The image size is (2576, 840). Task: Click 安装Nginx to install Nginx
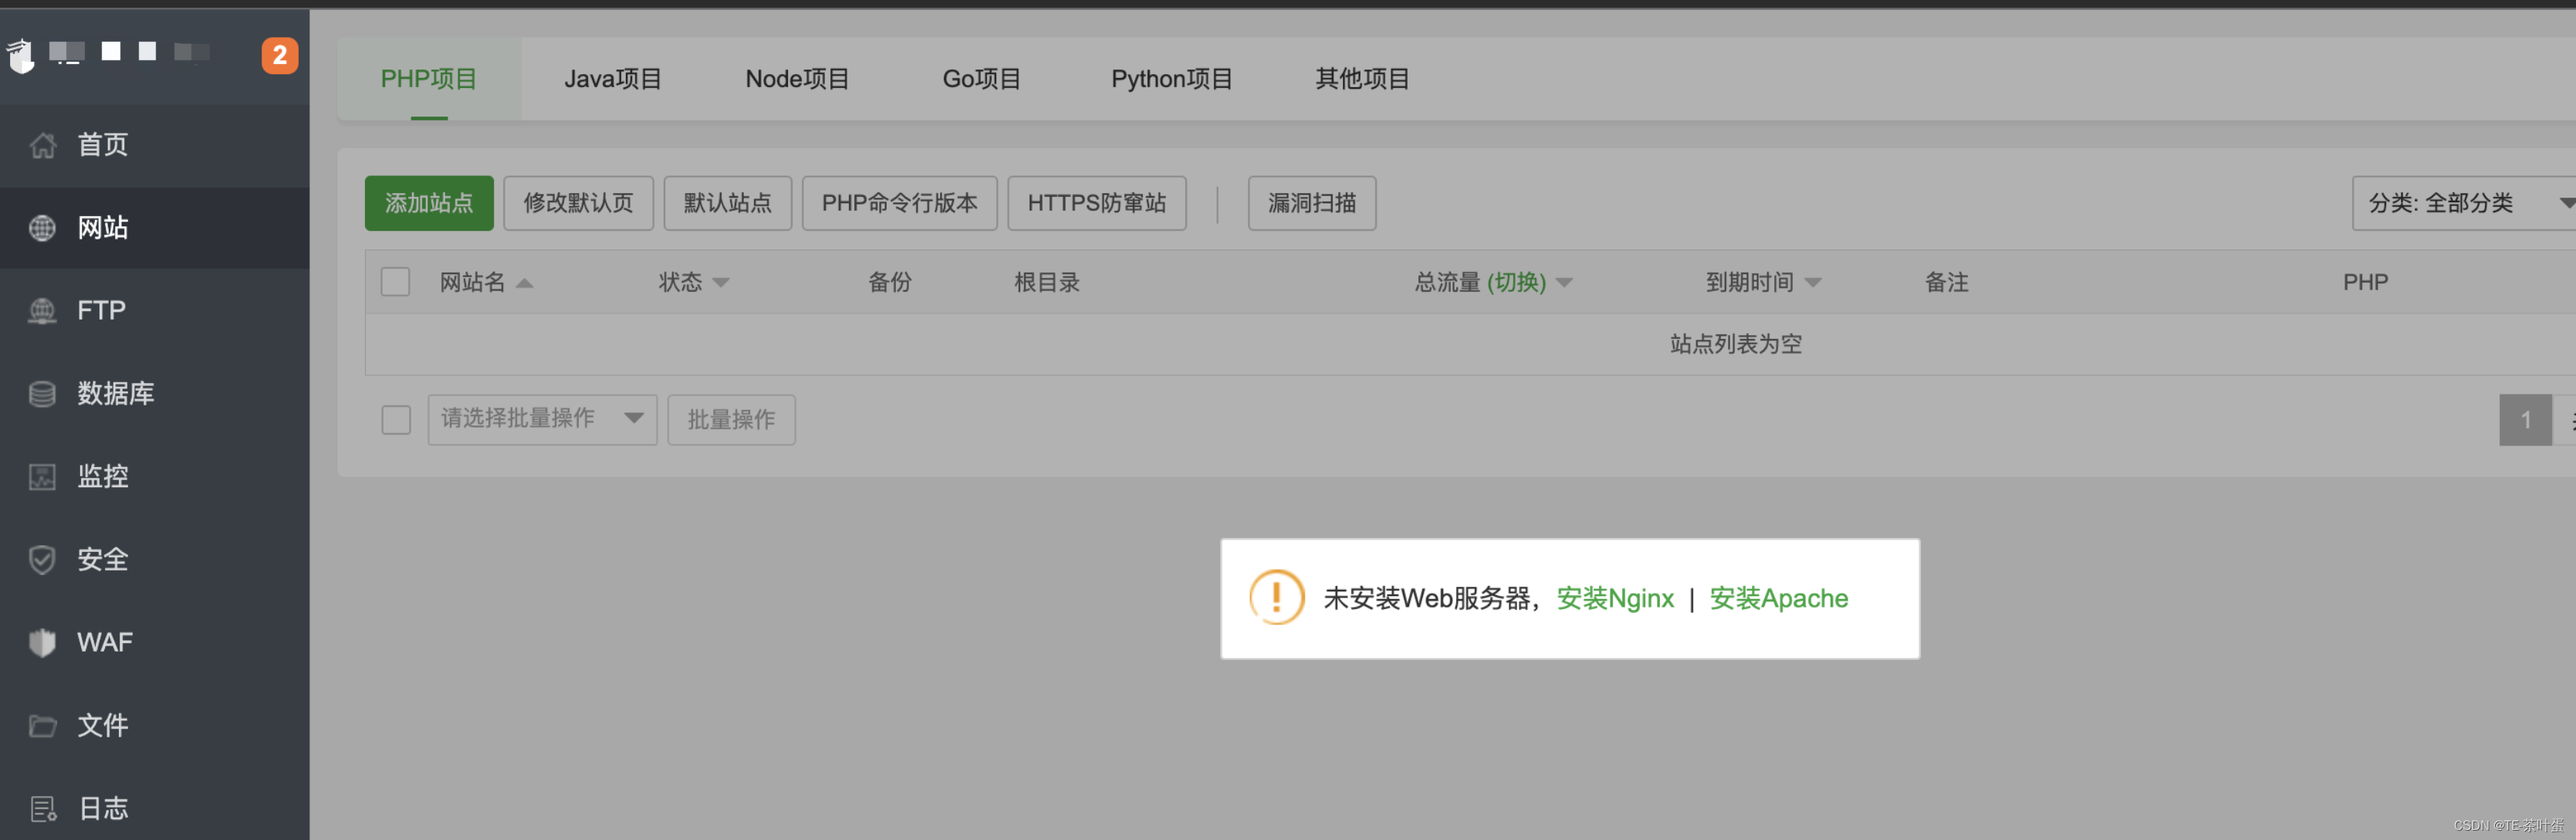coord(1614,598)
